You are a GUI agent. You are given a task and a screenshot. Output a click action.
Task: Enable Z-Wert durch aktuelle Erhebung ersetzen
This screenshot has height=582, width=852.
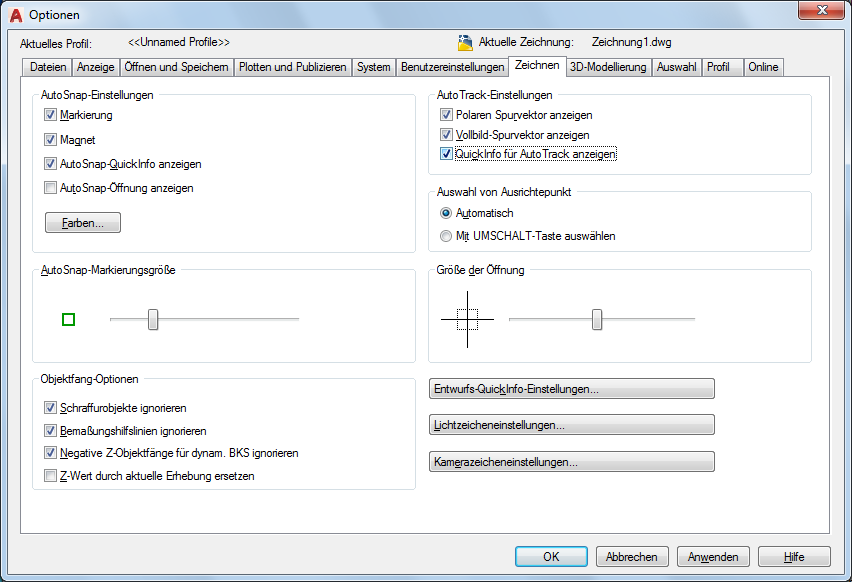51,477
